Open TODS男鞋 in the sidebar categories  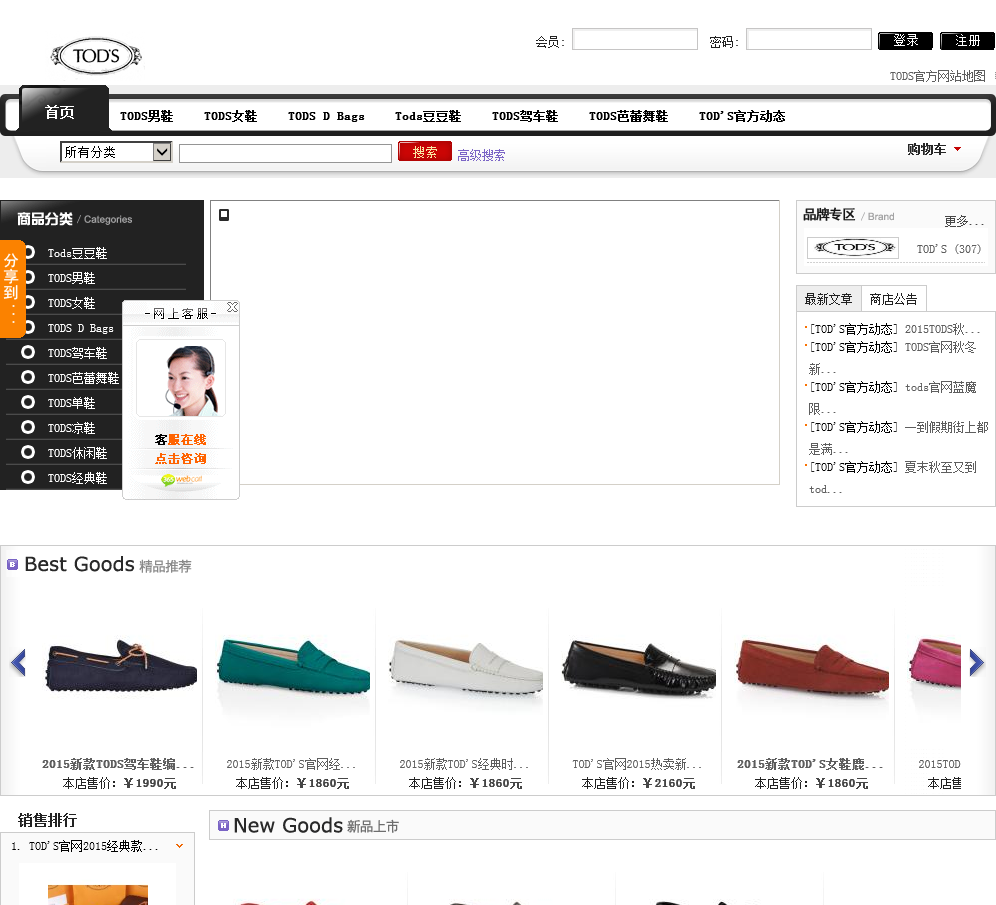click(x=71, y=278)
